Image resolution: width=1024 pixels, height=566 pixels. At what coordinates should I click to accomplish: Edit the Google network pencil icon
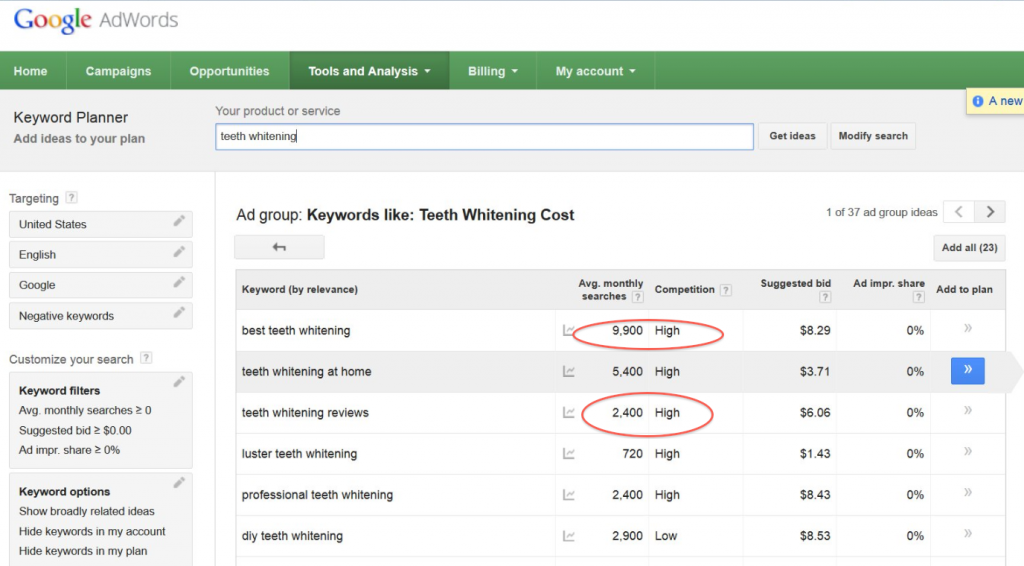click(179, 282)
